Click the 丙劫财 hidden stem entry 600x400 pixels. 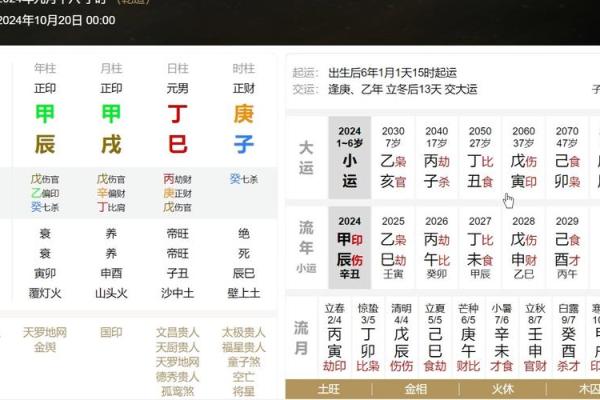[177, 179]
